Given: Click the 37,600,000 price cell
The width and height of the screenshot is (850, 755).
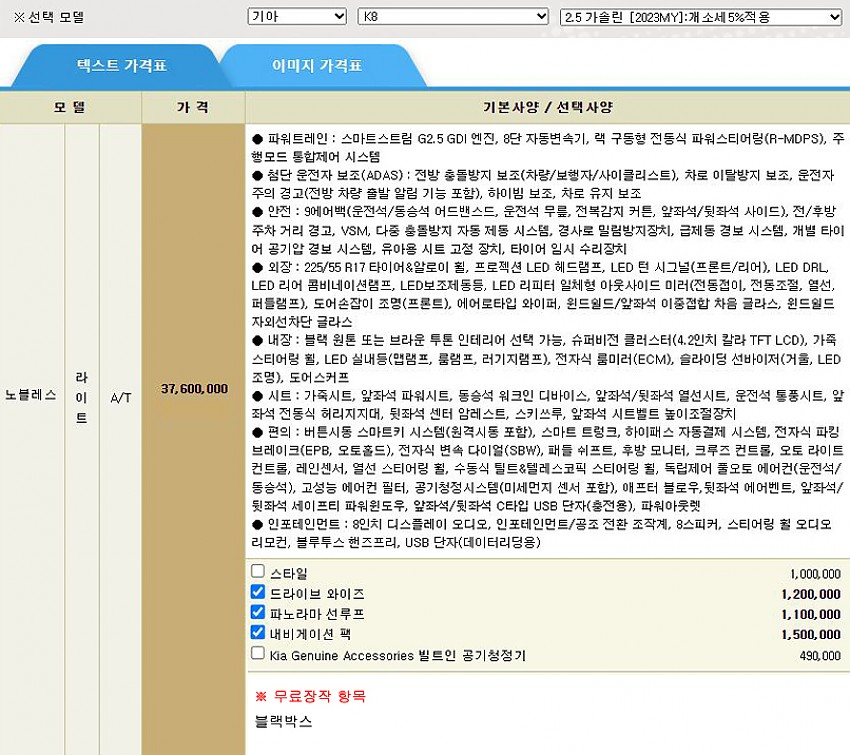Looking at the screenshot, I should [193, 388].
